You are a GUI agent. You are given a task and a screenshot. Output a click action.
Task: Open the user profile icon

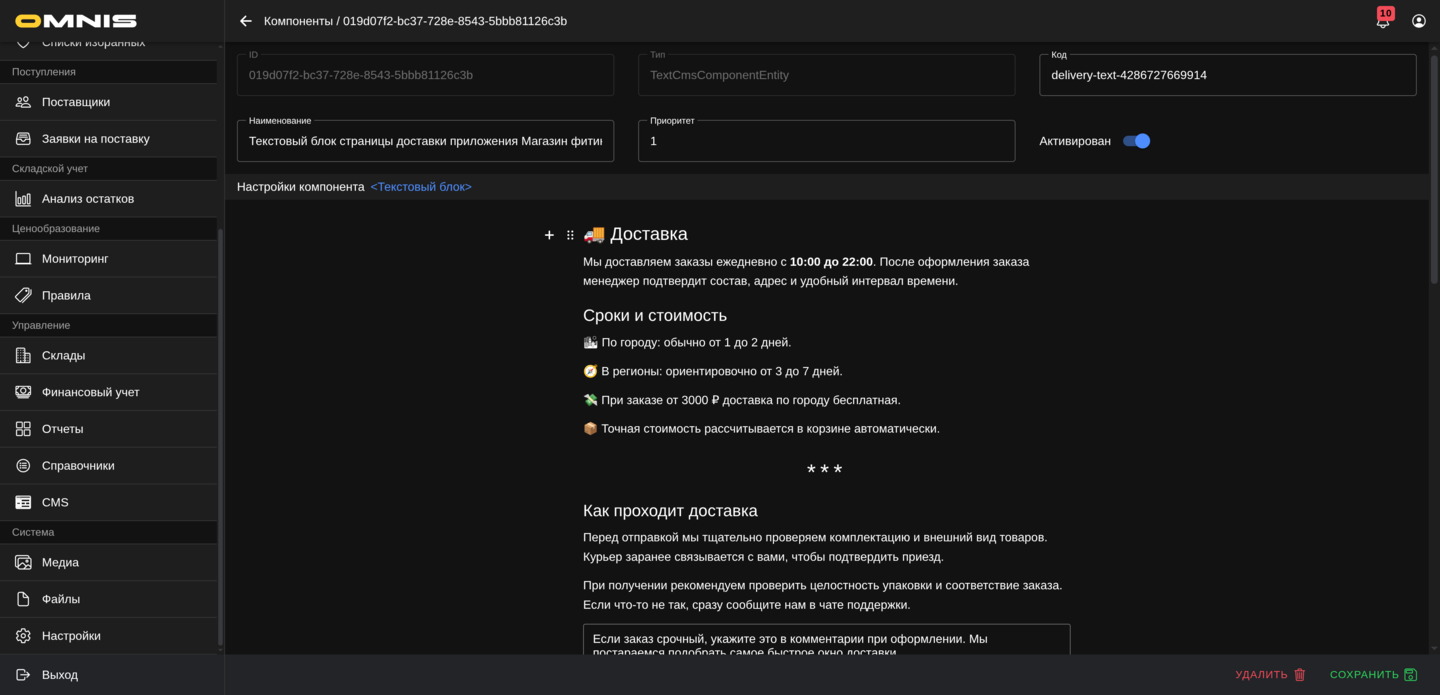coord(1419,20)
